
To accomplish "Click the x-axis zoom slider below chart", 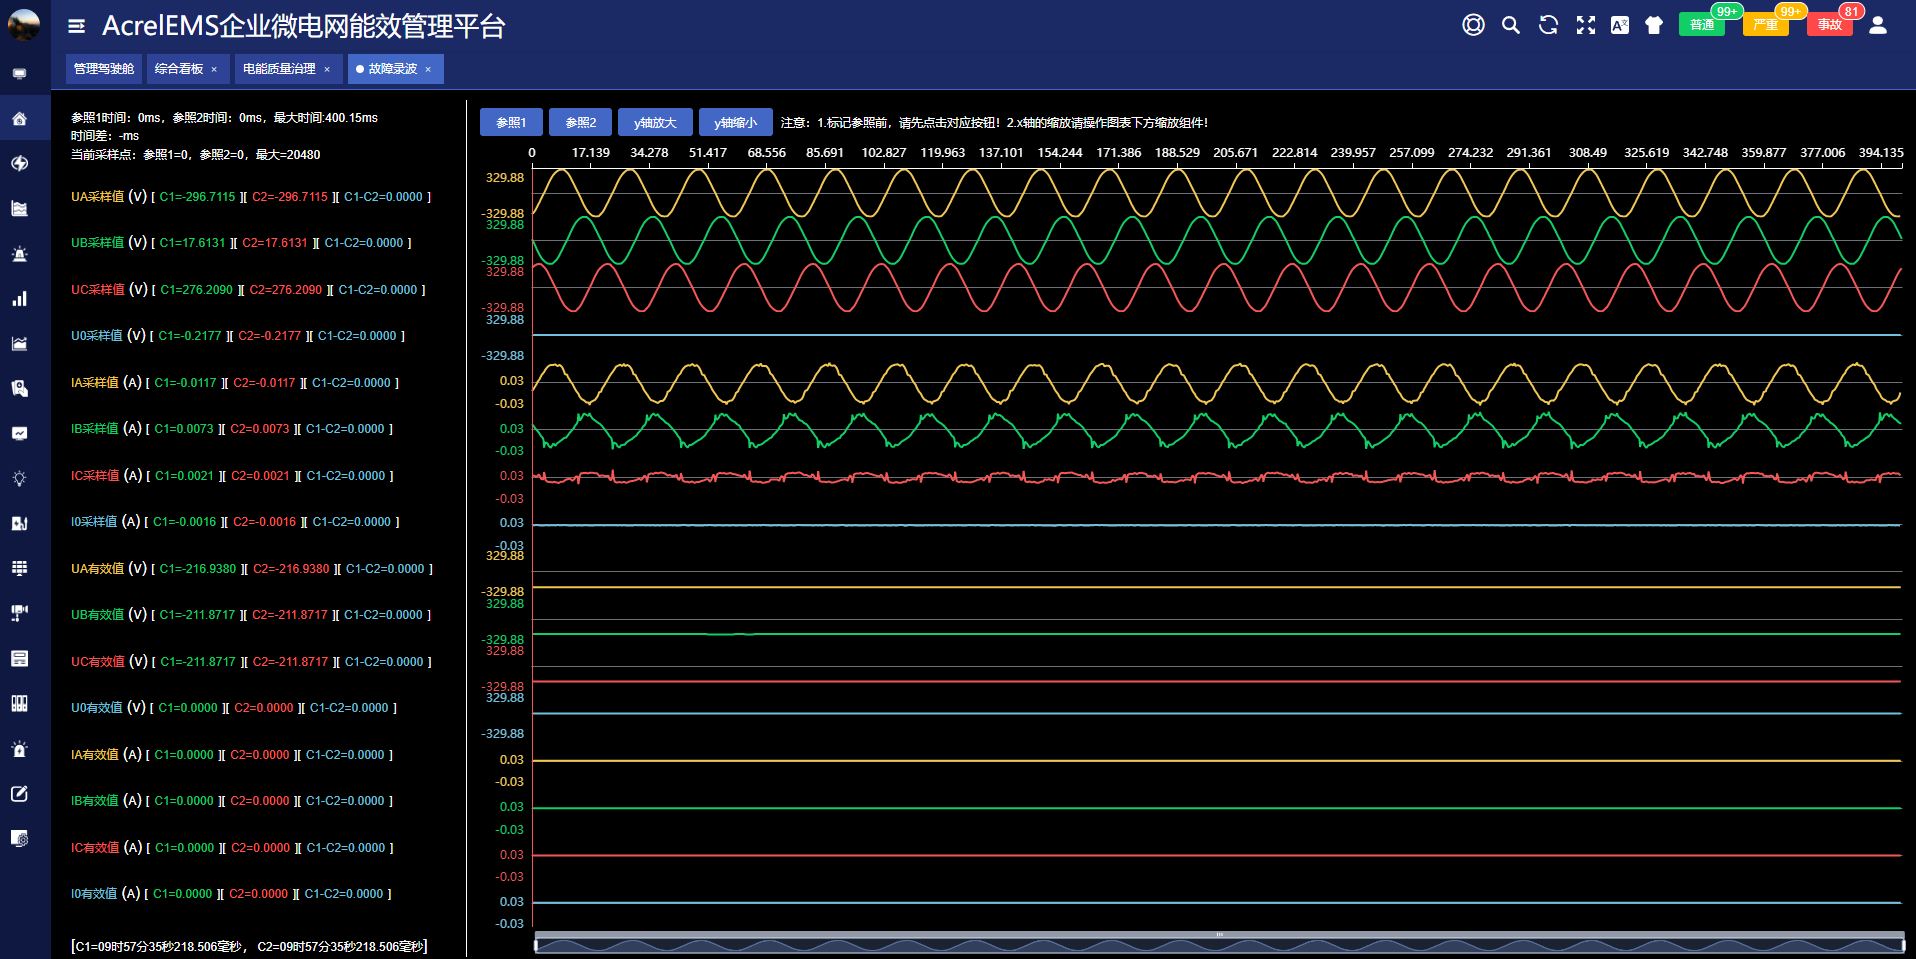I will (x=1218, y=943).
